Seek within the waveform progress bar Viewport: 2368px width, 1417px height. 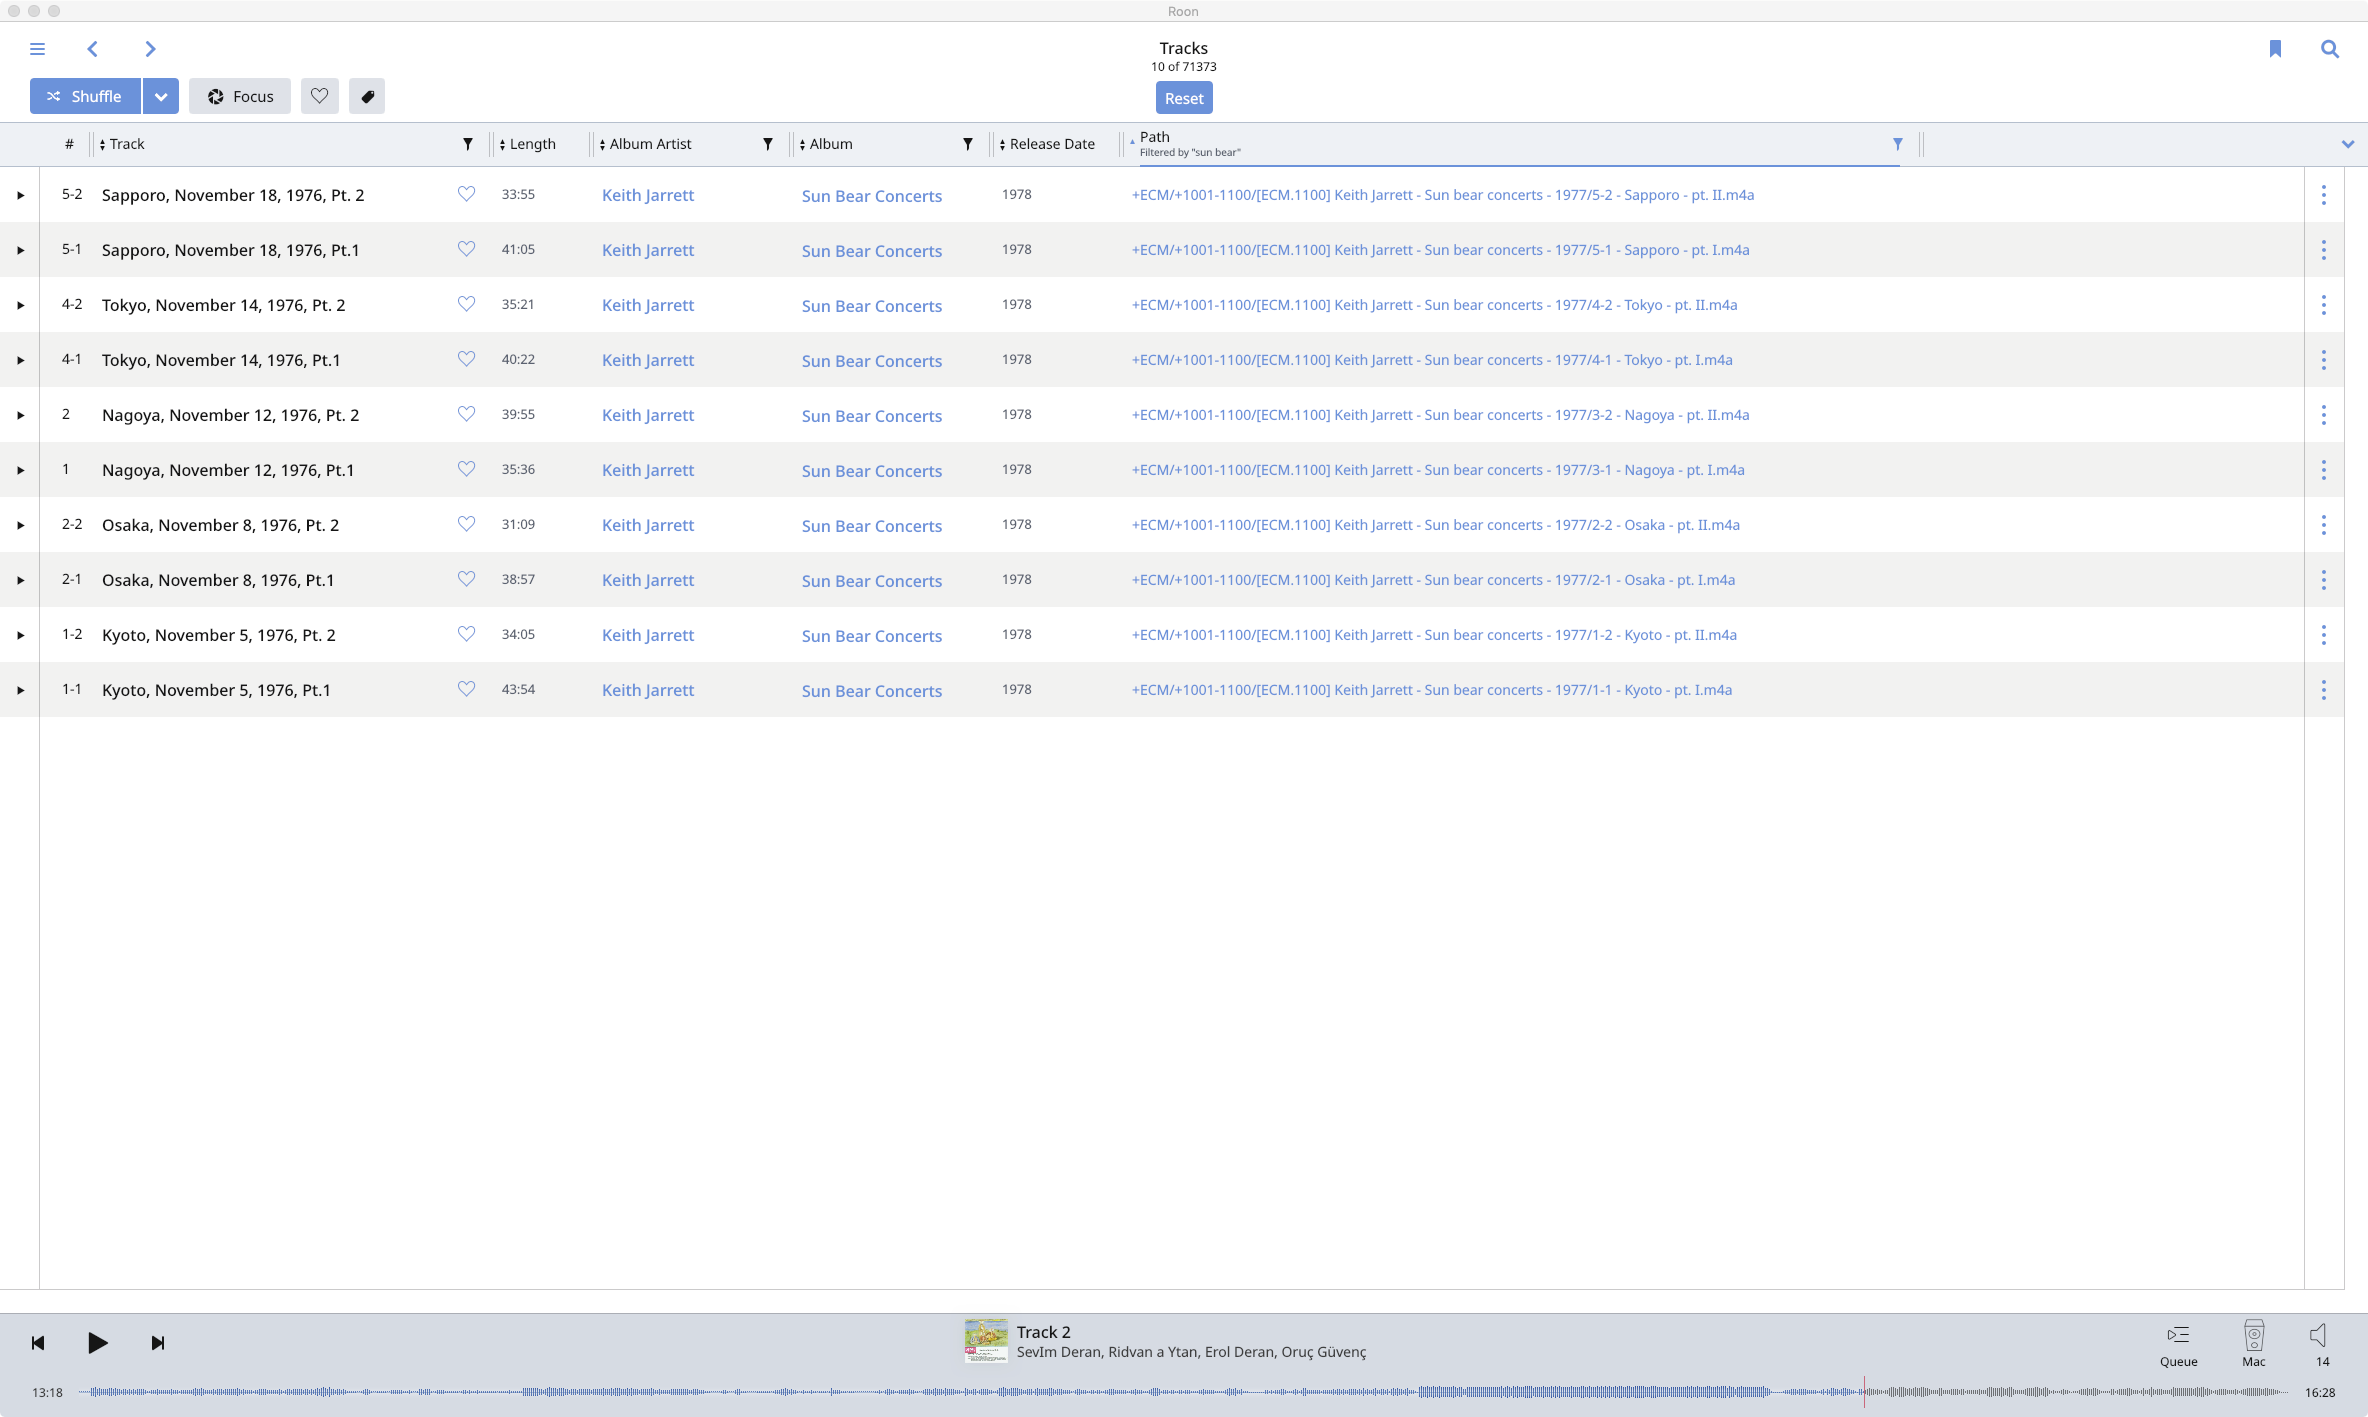[x=1183, y=1392]
